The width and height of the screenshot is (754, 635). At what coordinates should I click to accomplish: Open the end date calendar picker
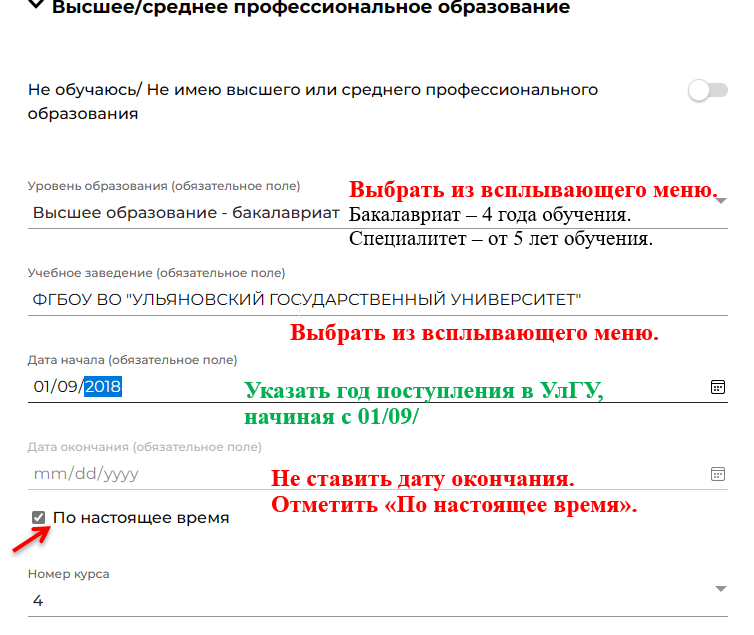(x=717, y=474)
